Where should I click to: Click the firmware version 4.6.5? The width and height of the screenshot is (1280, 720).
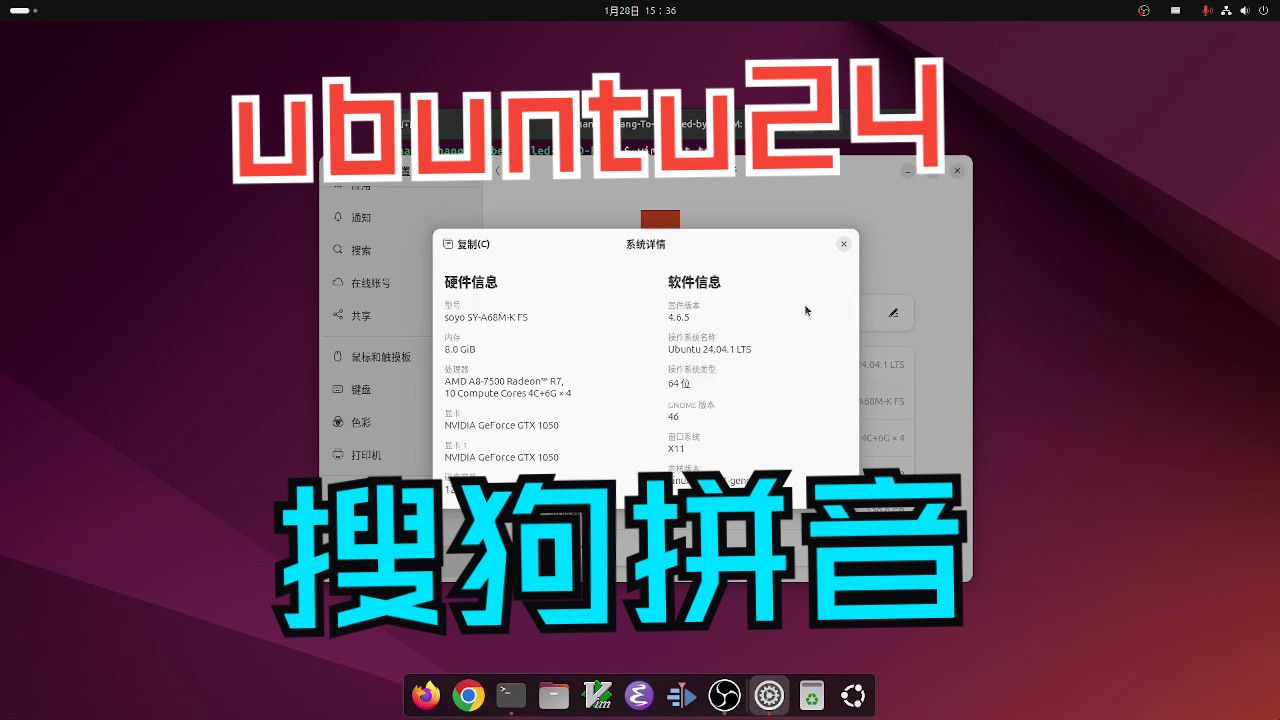(x=678, y=317)
